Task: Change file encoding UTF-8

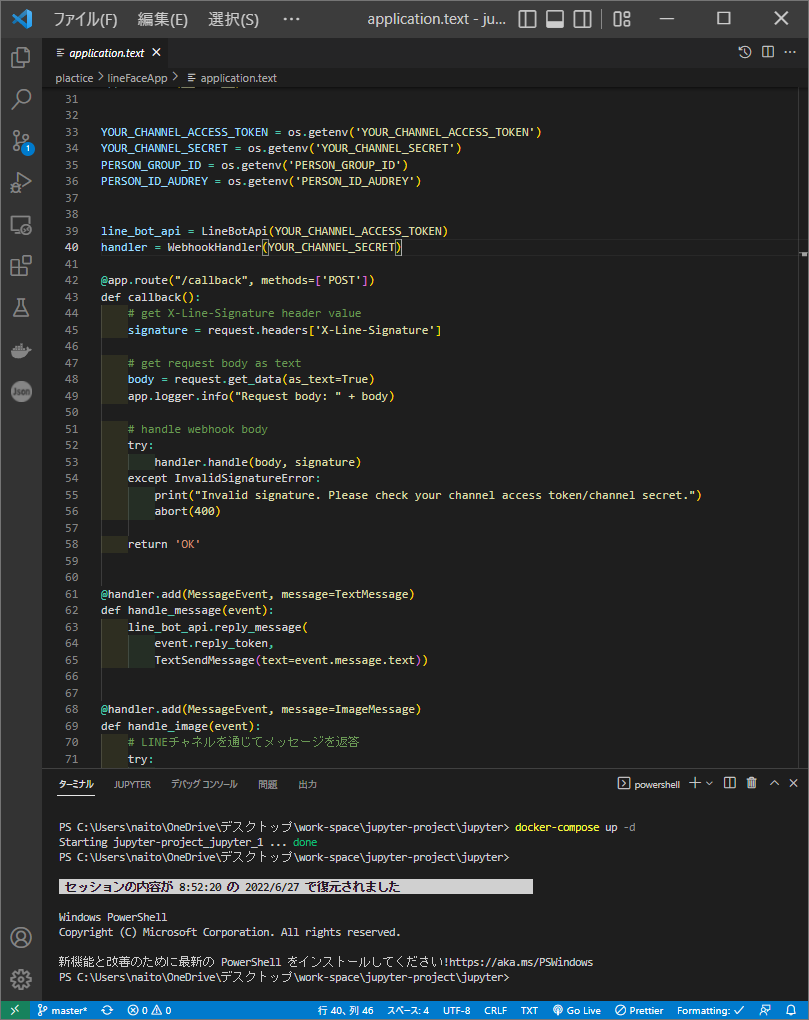Action: point(457,1010)
